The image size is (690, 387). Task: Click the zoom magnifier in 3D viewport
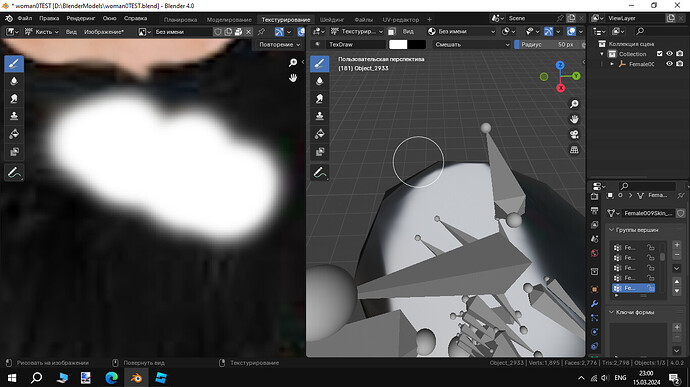pyautogui.click(x=574, y=104)
